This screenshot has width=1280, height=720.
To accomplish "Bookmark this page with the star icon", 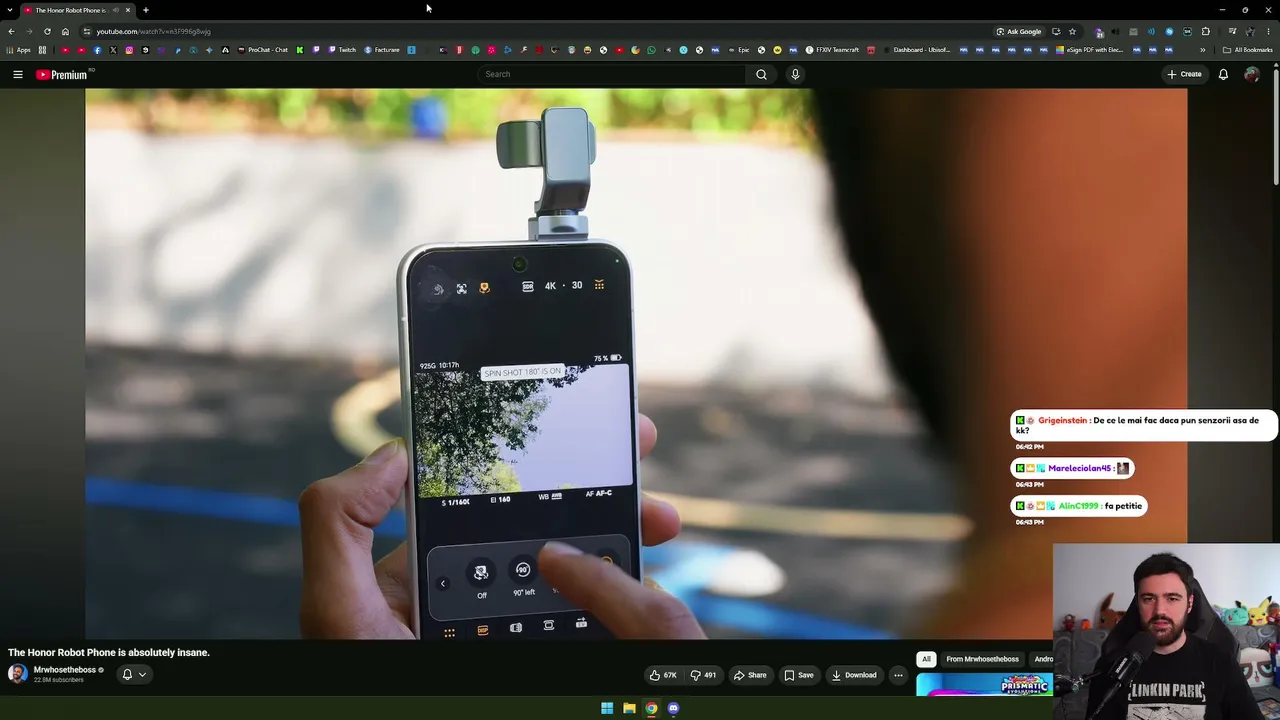I will pos(1072,31).
